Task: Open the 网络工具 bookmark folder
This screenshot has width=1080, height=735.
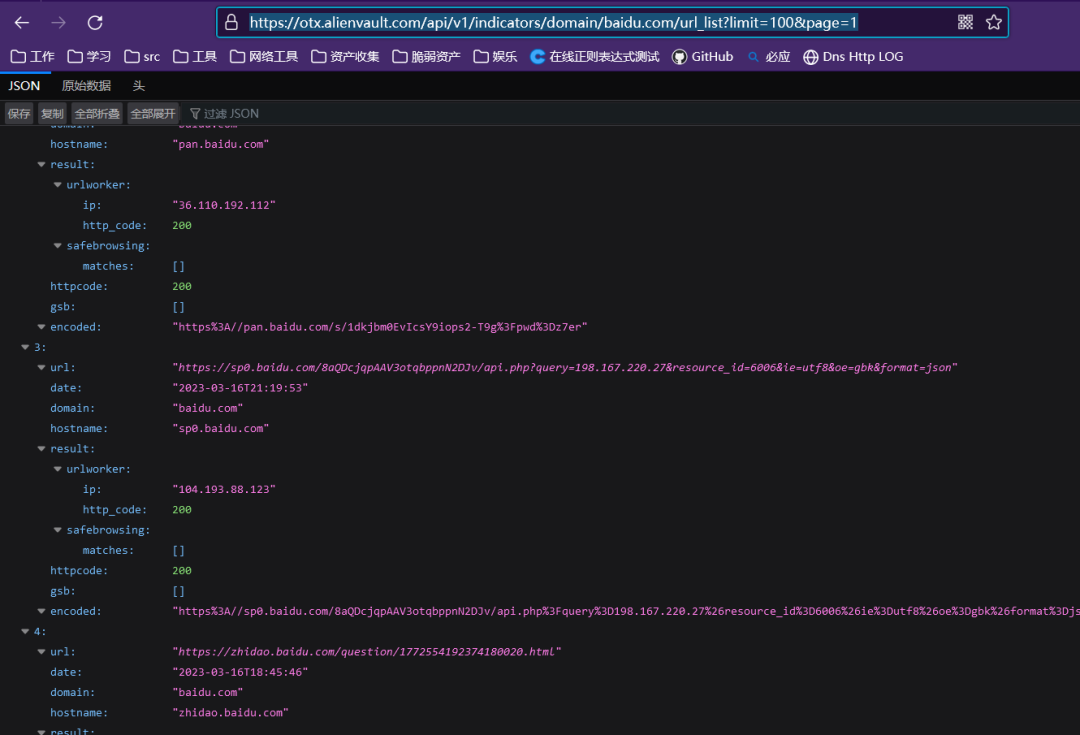Action: [264, 56]
